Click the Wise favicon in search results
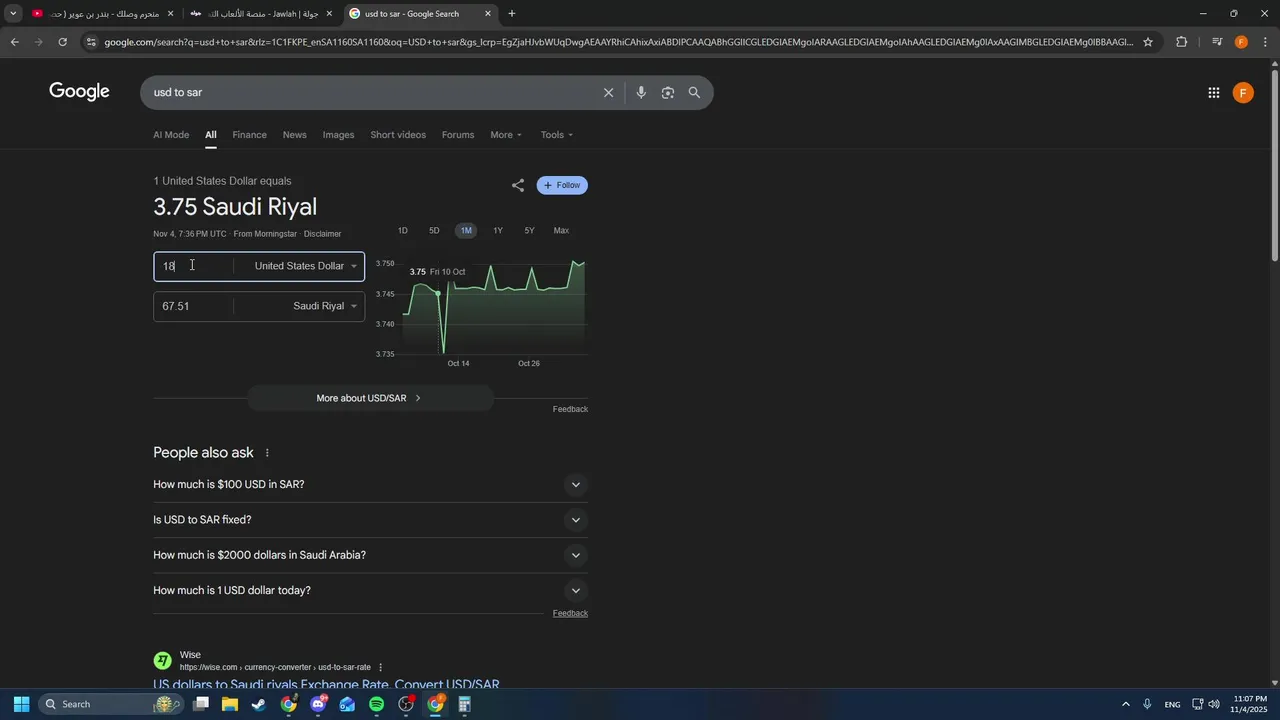 click(163, 661)
